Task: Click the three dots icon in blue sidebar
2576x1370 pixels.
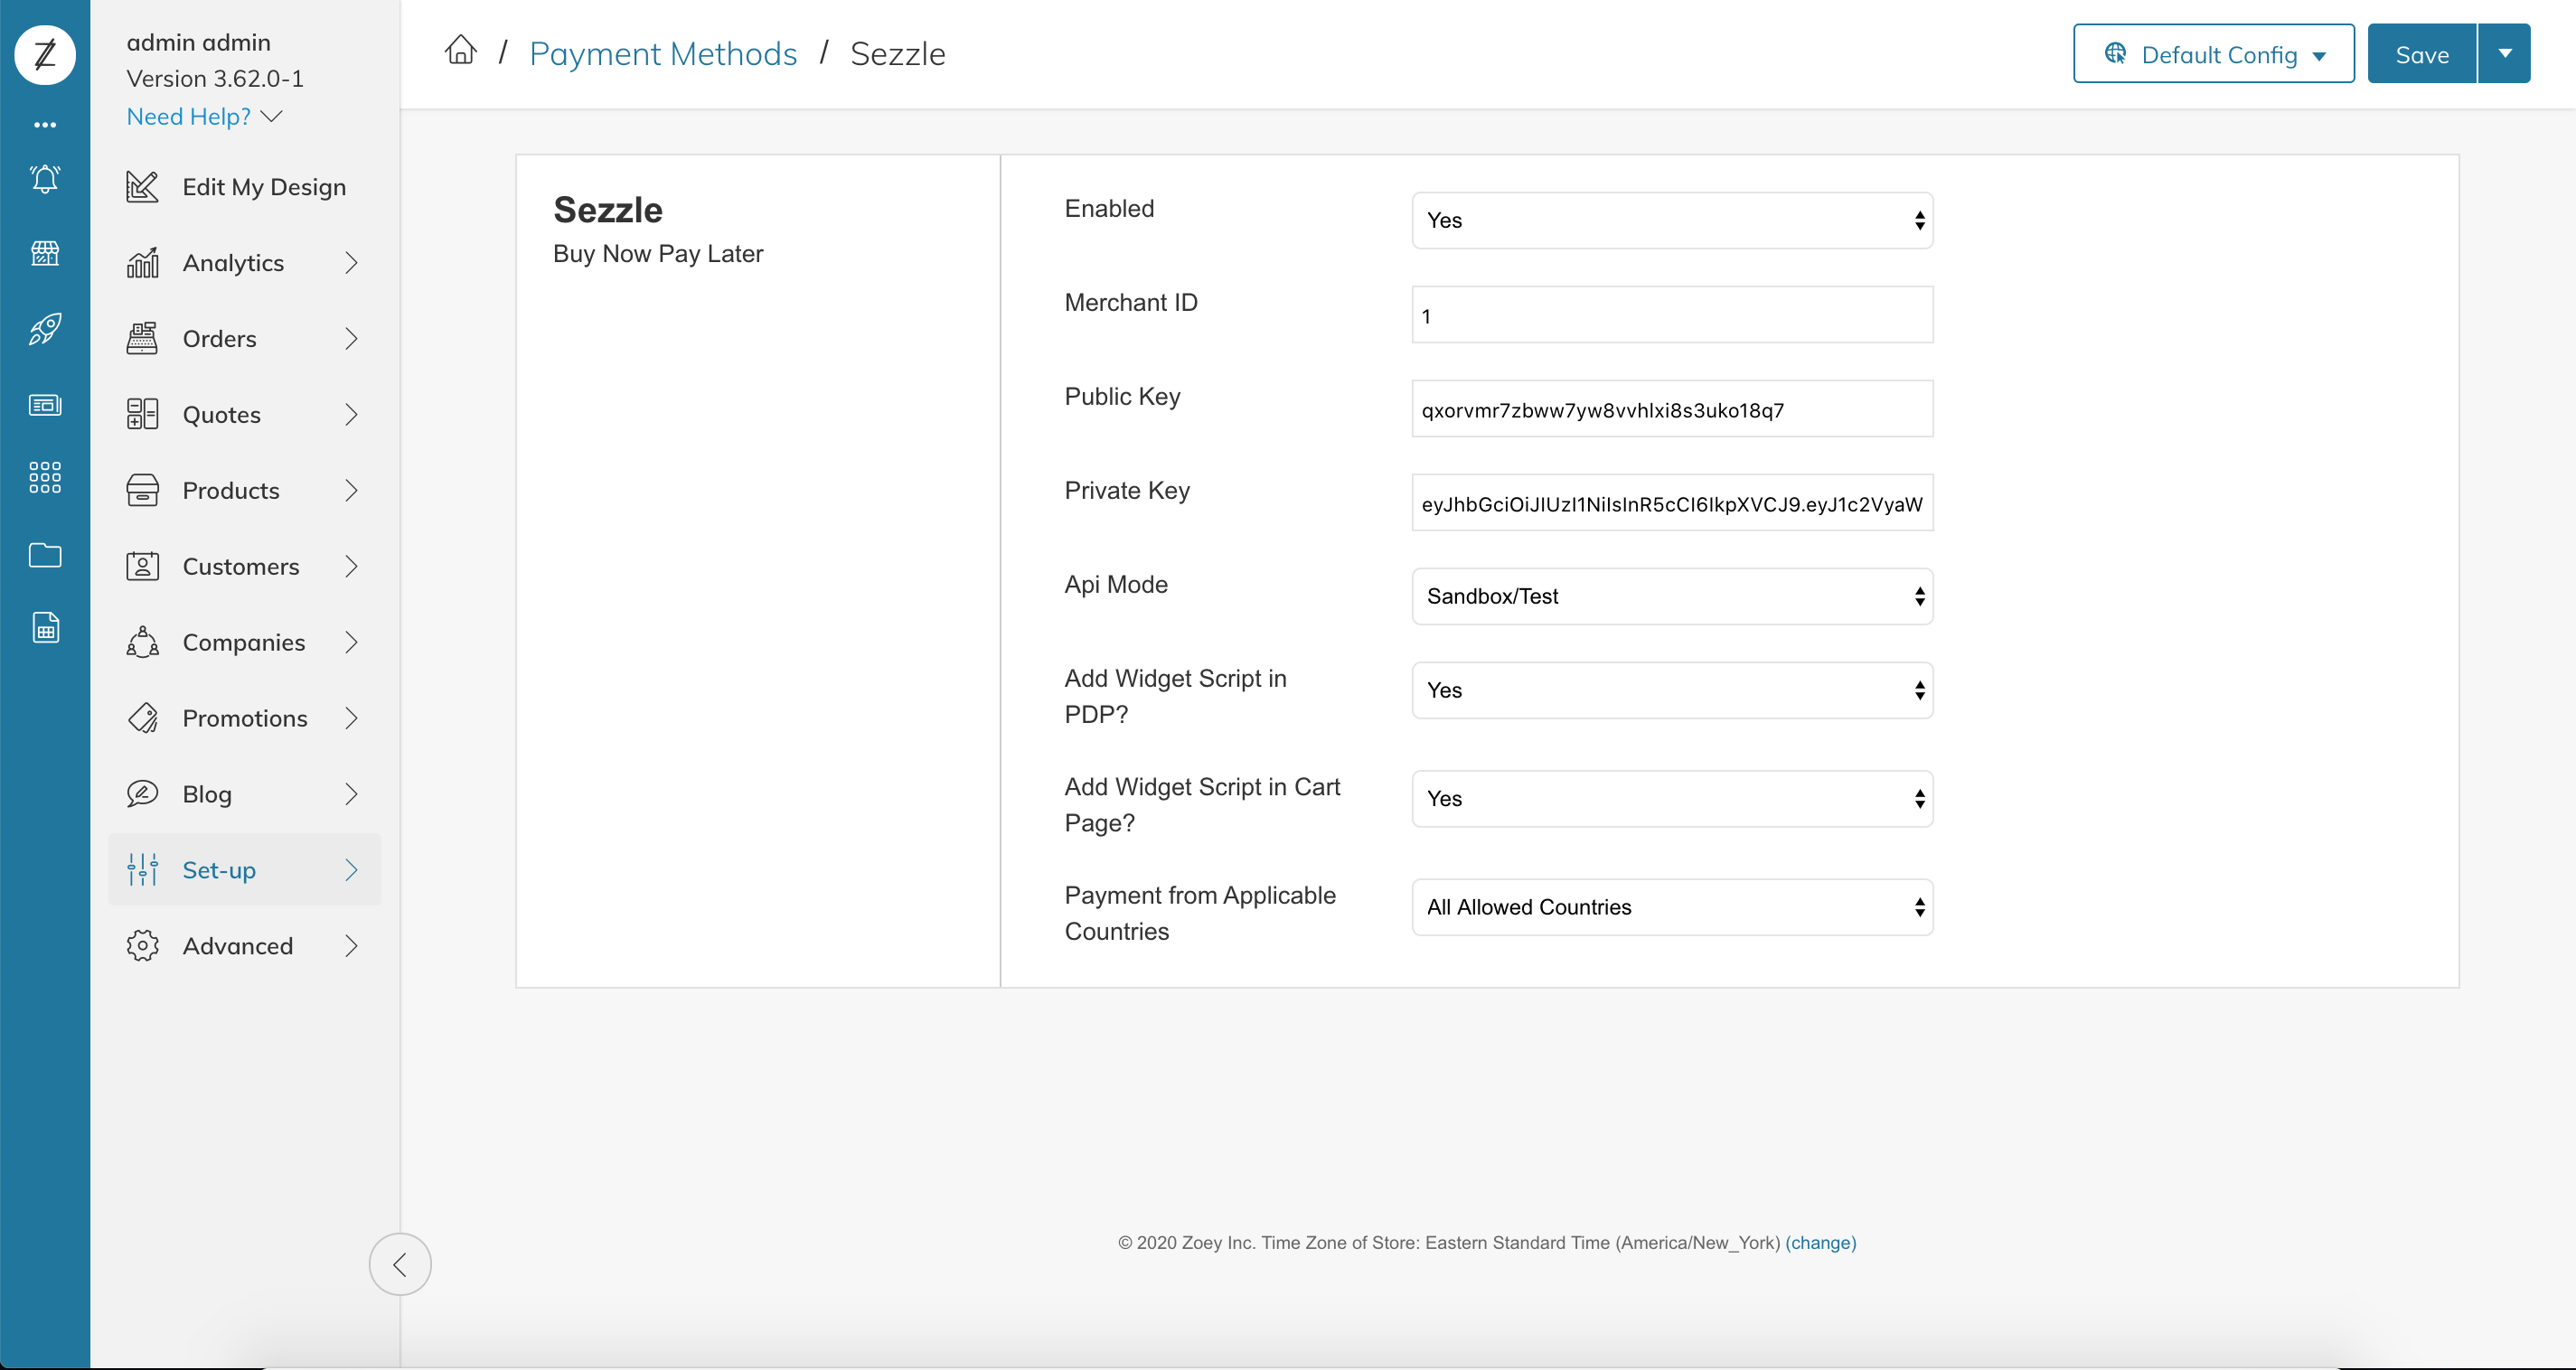Action: click(45, 125)
